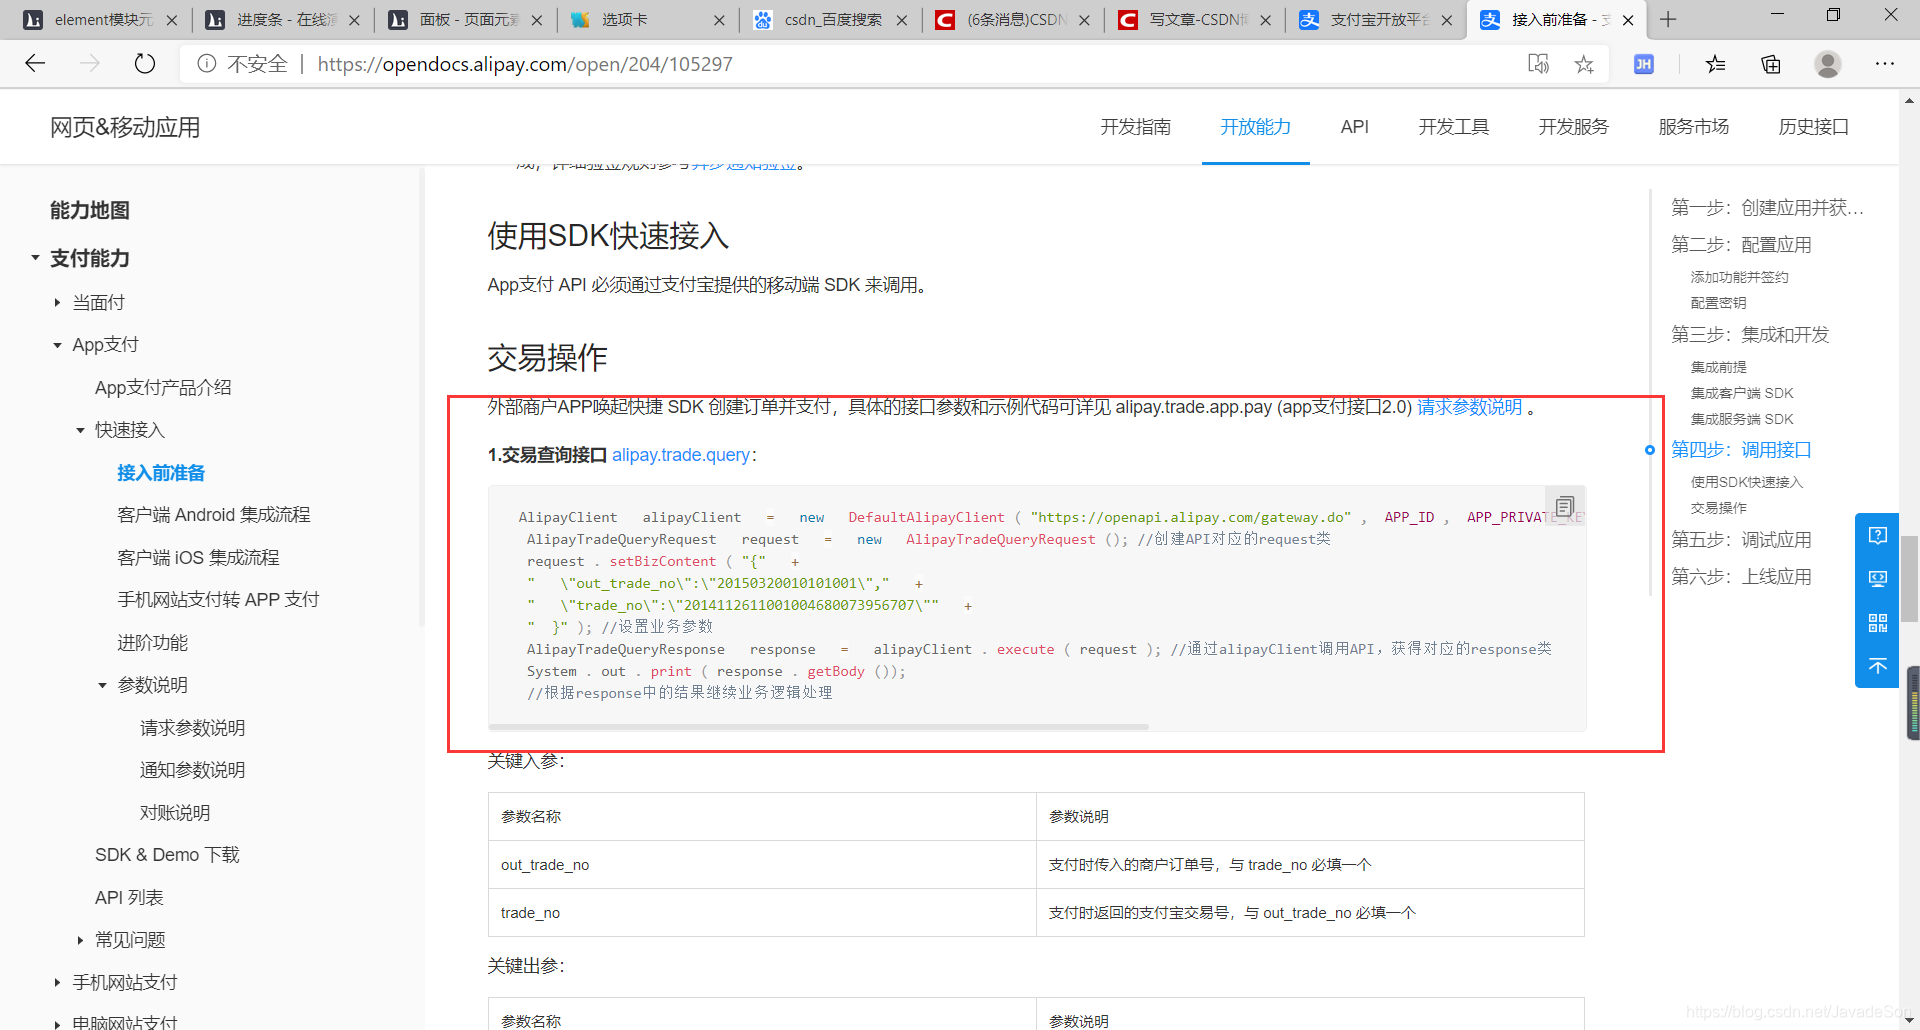
Task: Open the 开发服务 top navigation item
Action: (1573, 127)
